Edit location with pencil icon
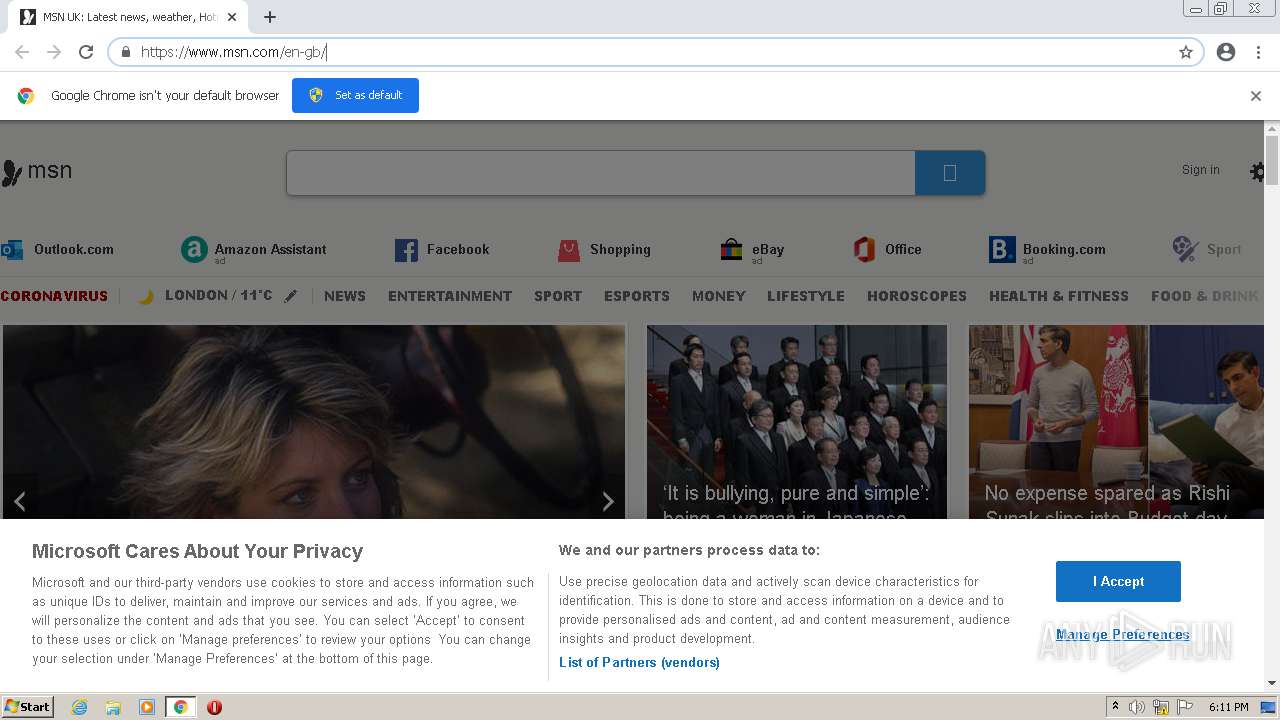 coord(290,296)
